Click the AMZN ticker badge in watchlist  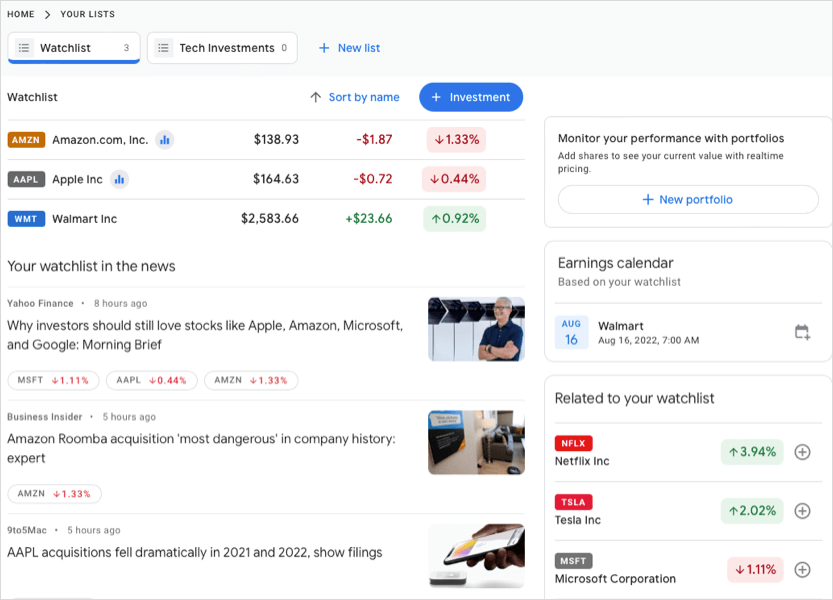(x=26, y=140)
